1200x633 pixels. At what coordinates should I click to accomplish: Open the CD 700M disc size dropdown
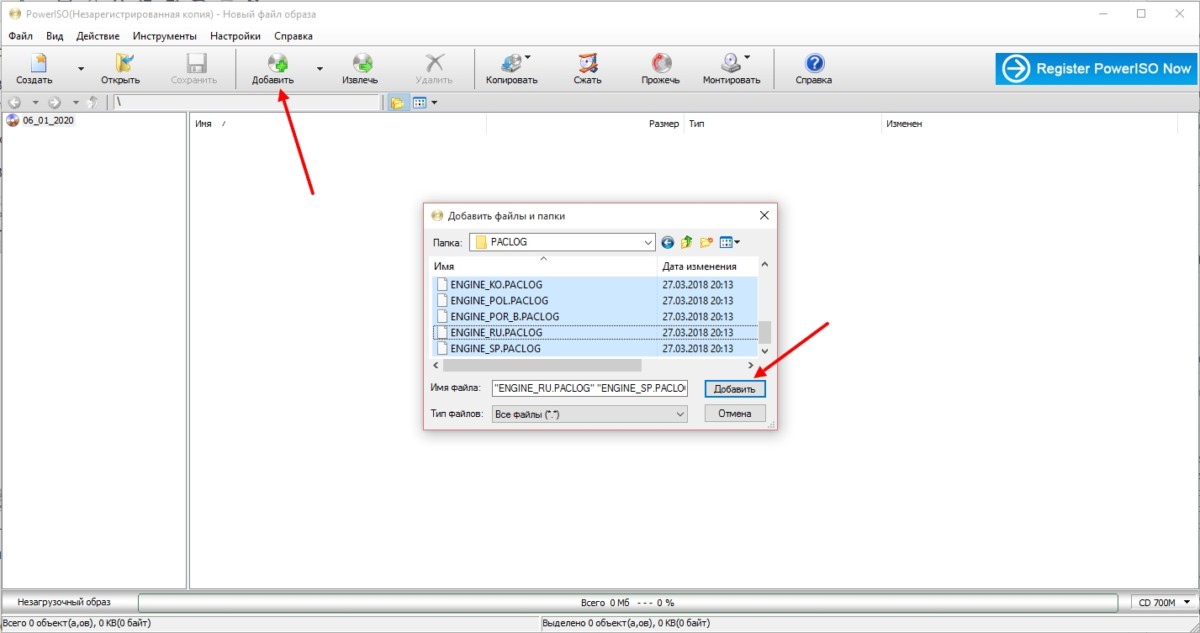point(1185,602)
